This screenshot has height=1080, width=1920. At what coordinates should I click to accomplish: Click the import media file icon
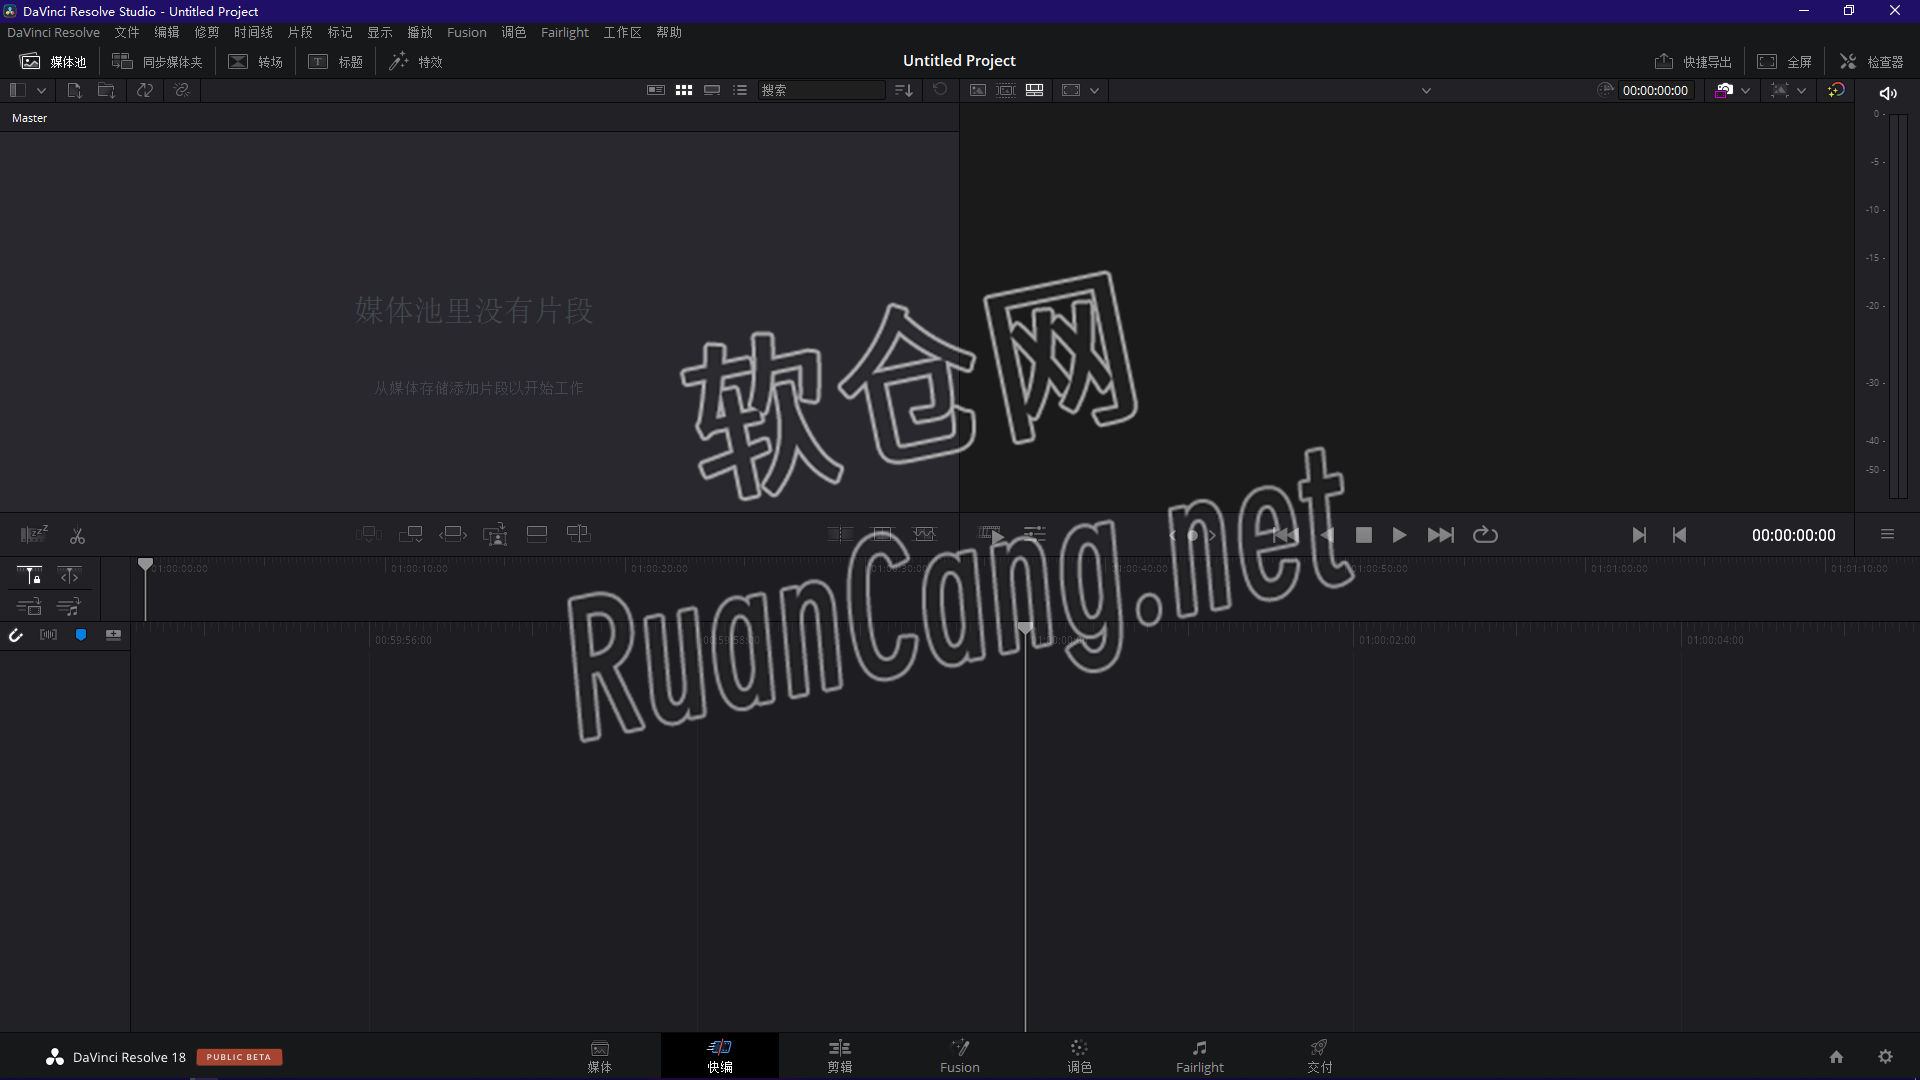pyautogui.click(x=74, y=90)
